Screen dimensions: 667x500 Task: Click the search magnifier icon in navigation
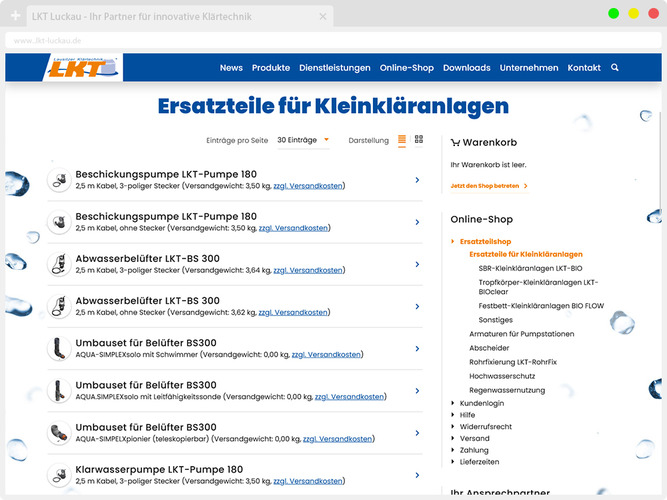tap(615, 68)
